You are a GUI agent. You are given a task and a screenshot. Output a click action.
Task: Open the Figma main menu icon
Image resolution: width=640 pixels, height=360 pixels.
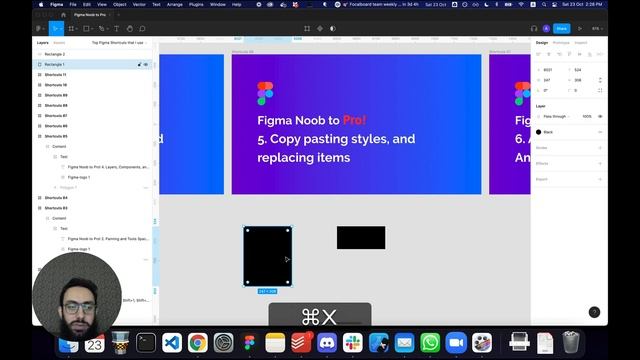(39, 29)
